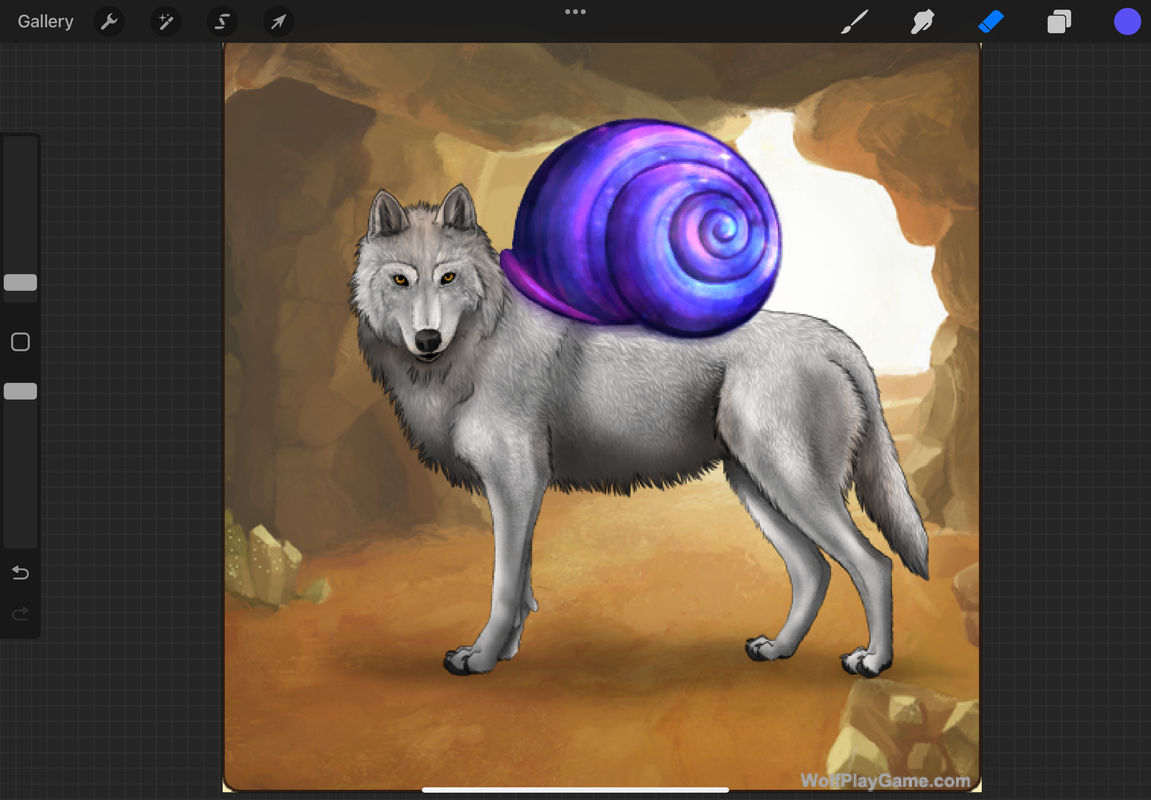Tap the home indicator bar at bottom
This screenshot has height=800, width=1151.
click(x=576, y=790)
